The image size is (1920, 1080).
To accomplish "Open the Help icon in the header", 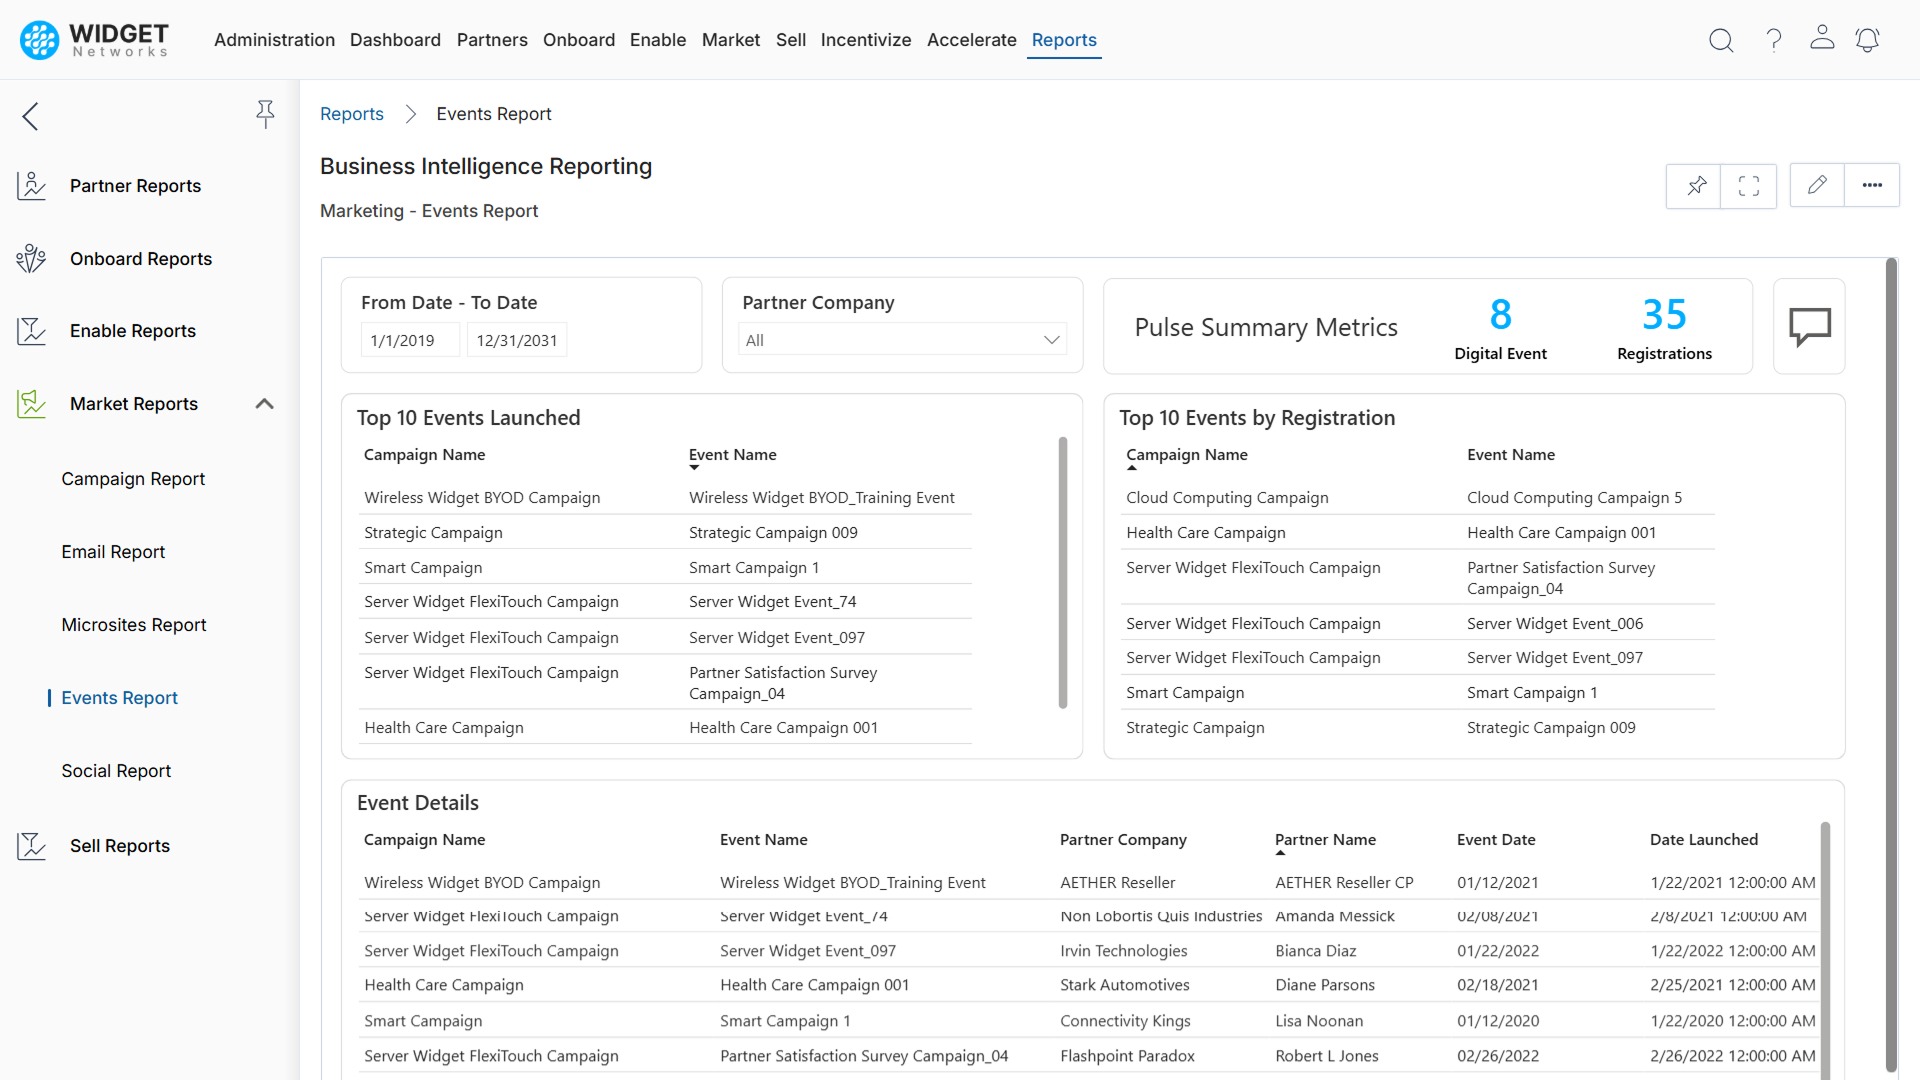I will [1773, 40].
